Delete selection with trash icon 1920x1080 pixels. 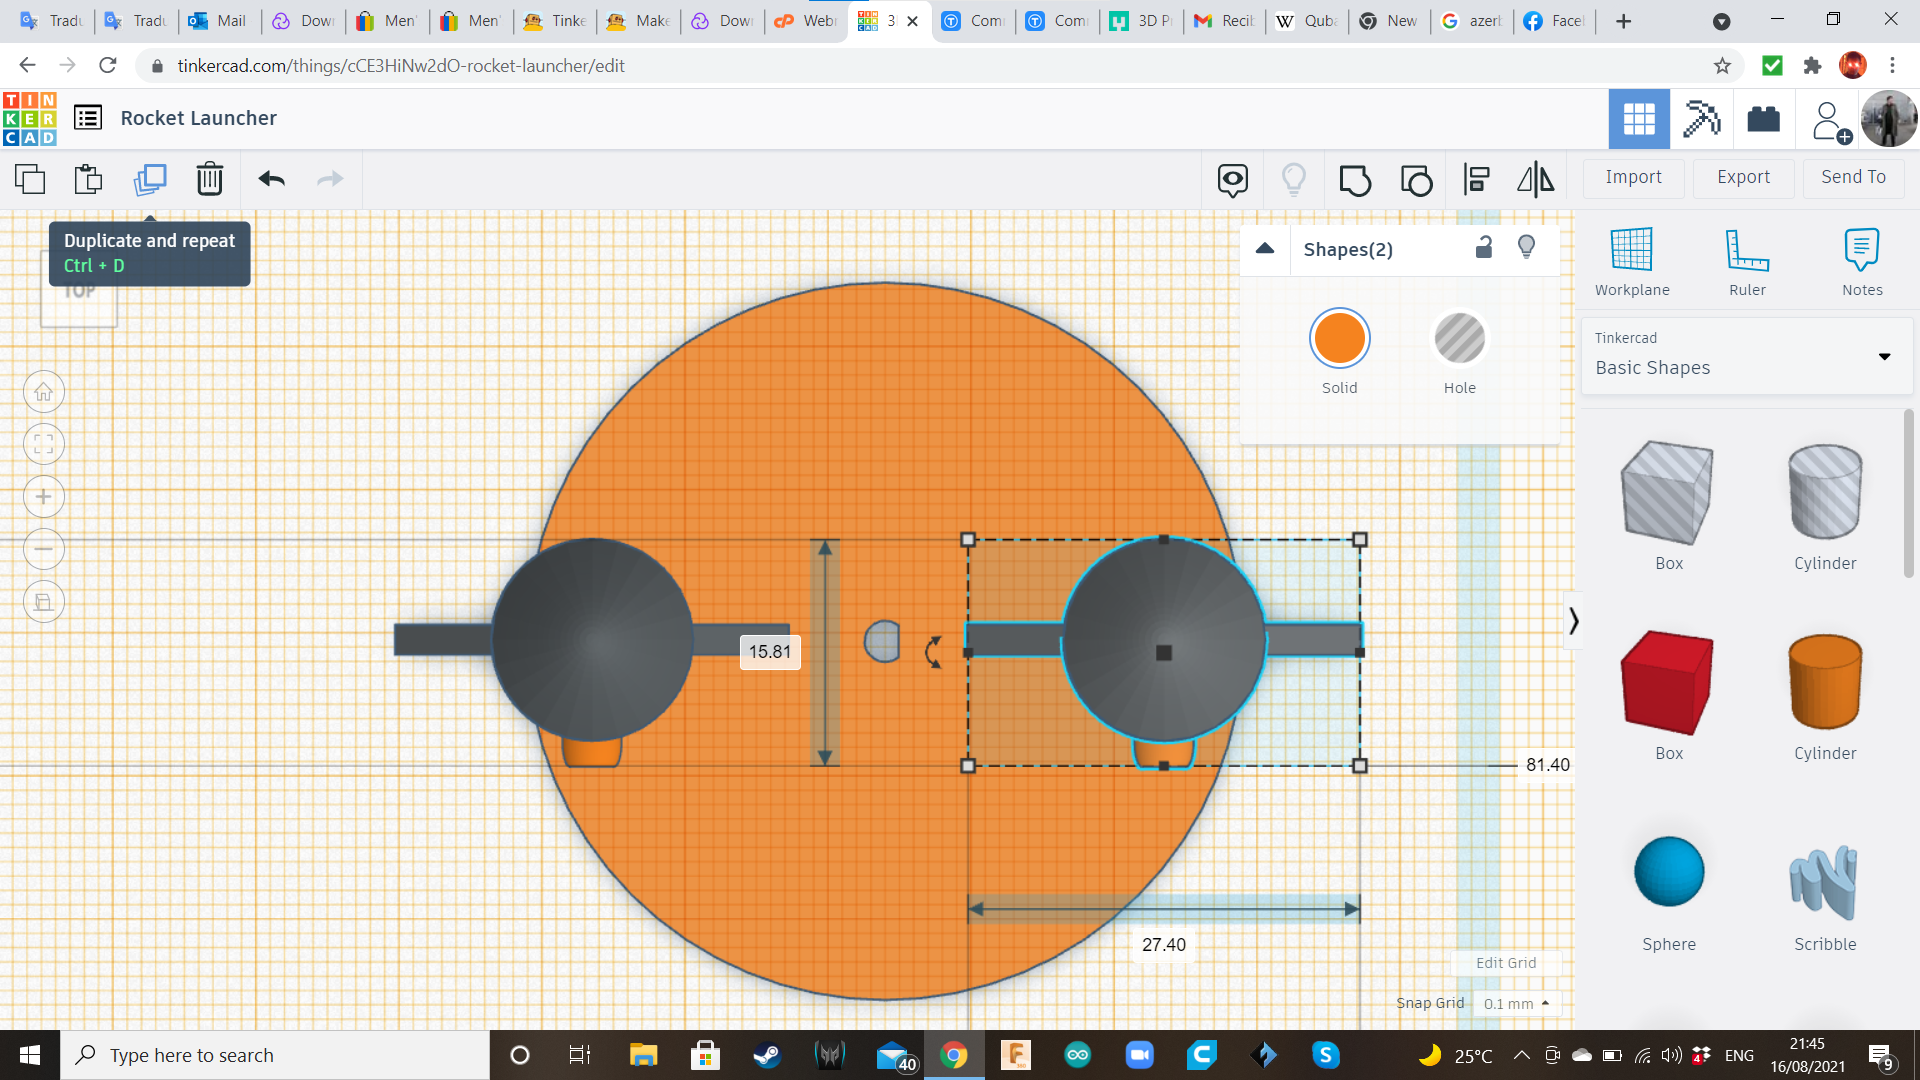[x=210, y=179]
